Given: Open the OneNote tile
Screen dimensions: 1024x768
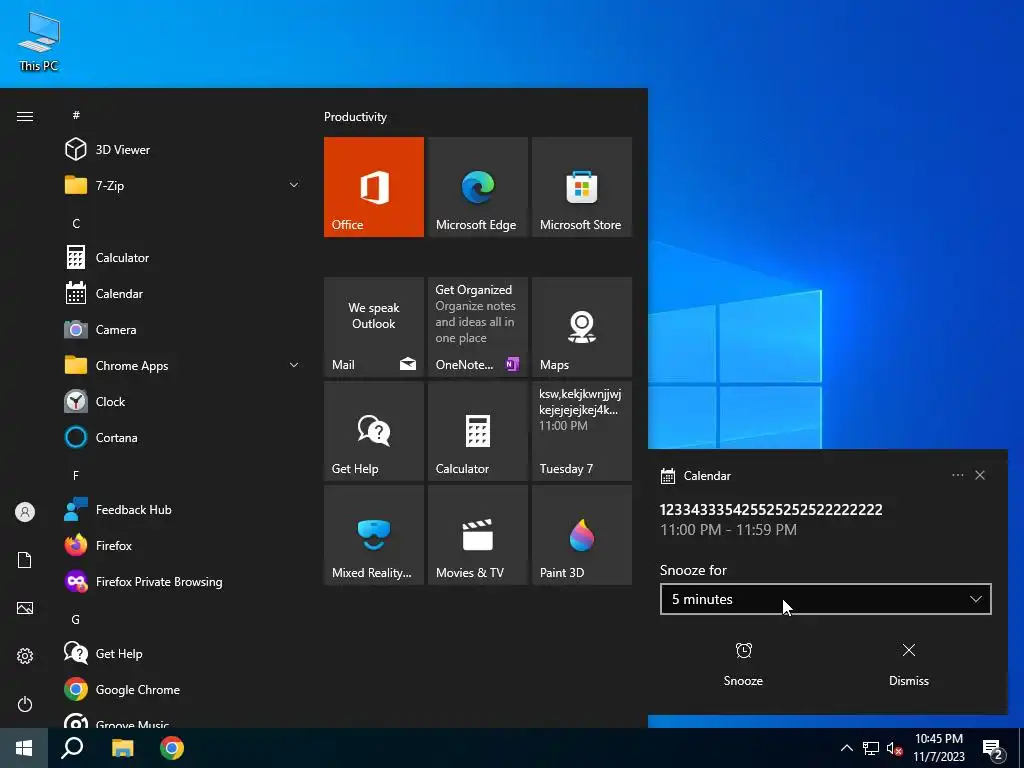Looking at the screenshot, I should point(477,327).
